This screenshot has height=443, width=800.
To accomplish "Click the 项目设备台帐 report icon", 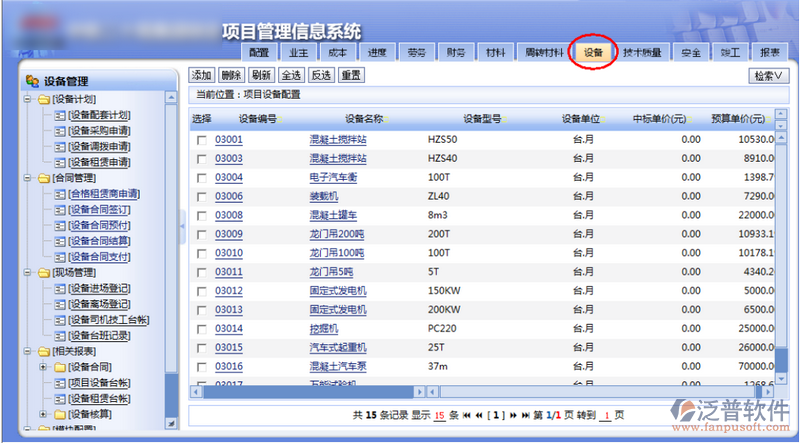I will (59, 382).
